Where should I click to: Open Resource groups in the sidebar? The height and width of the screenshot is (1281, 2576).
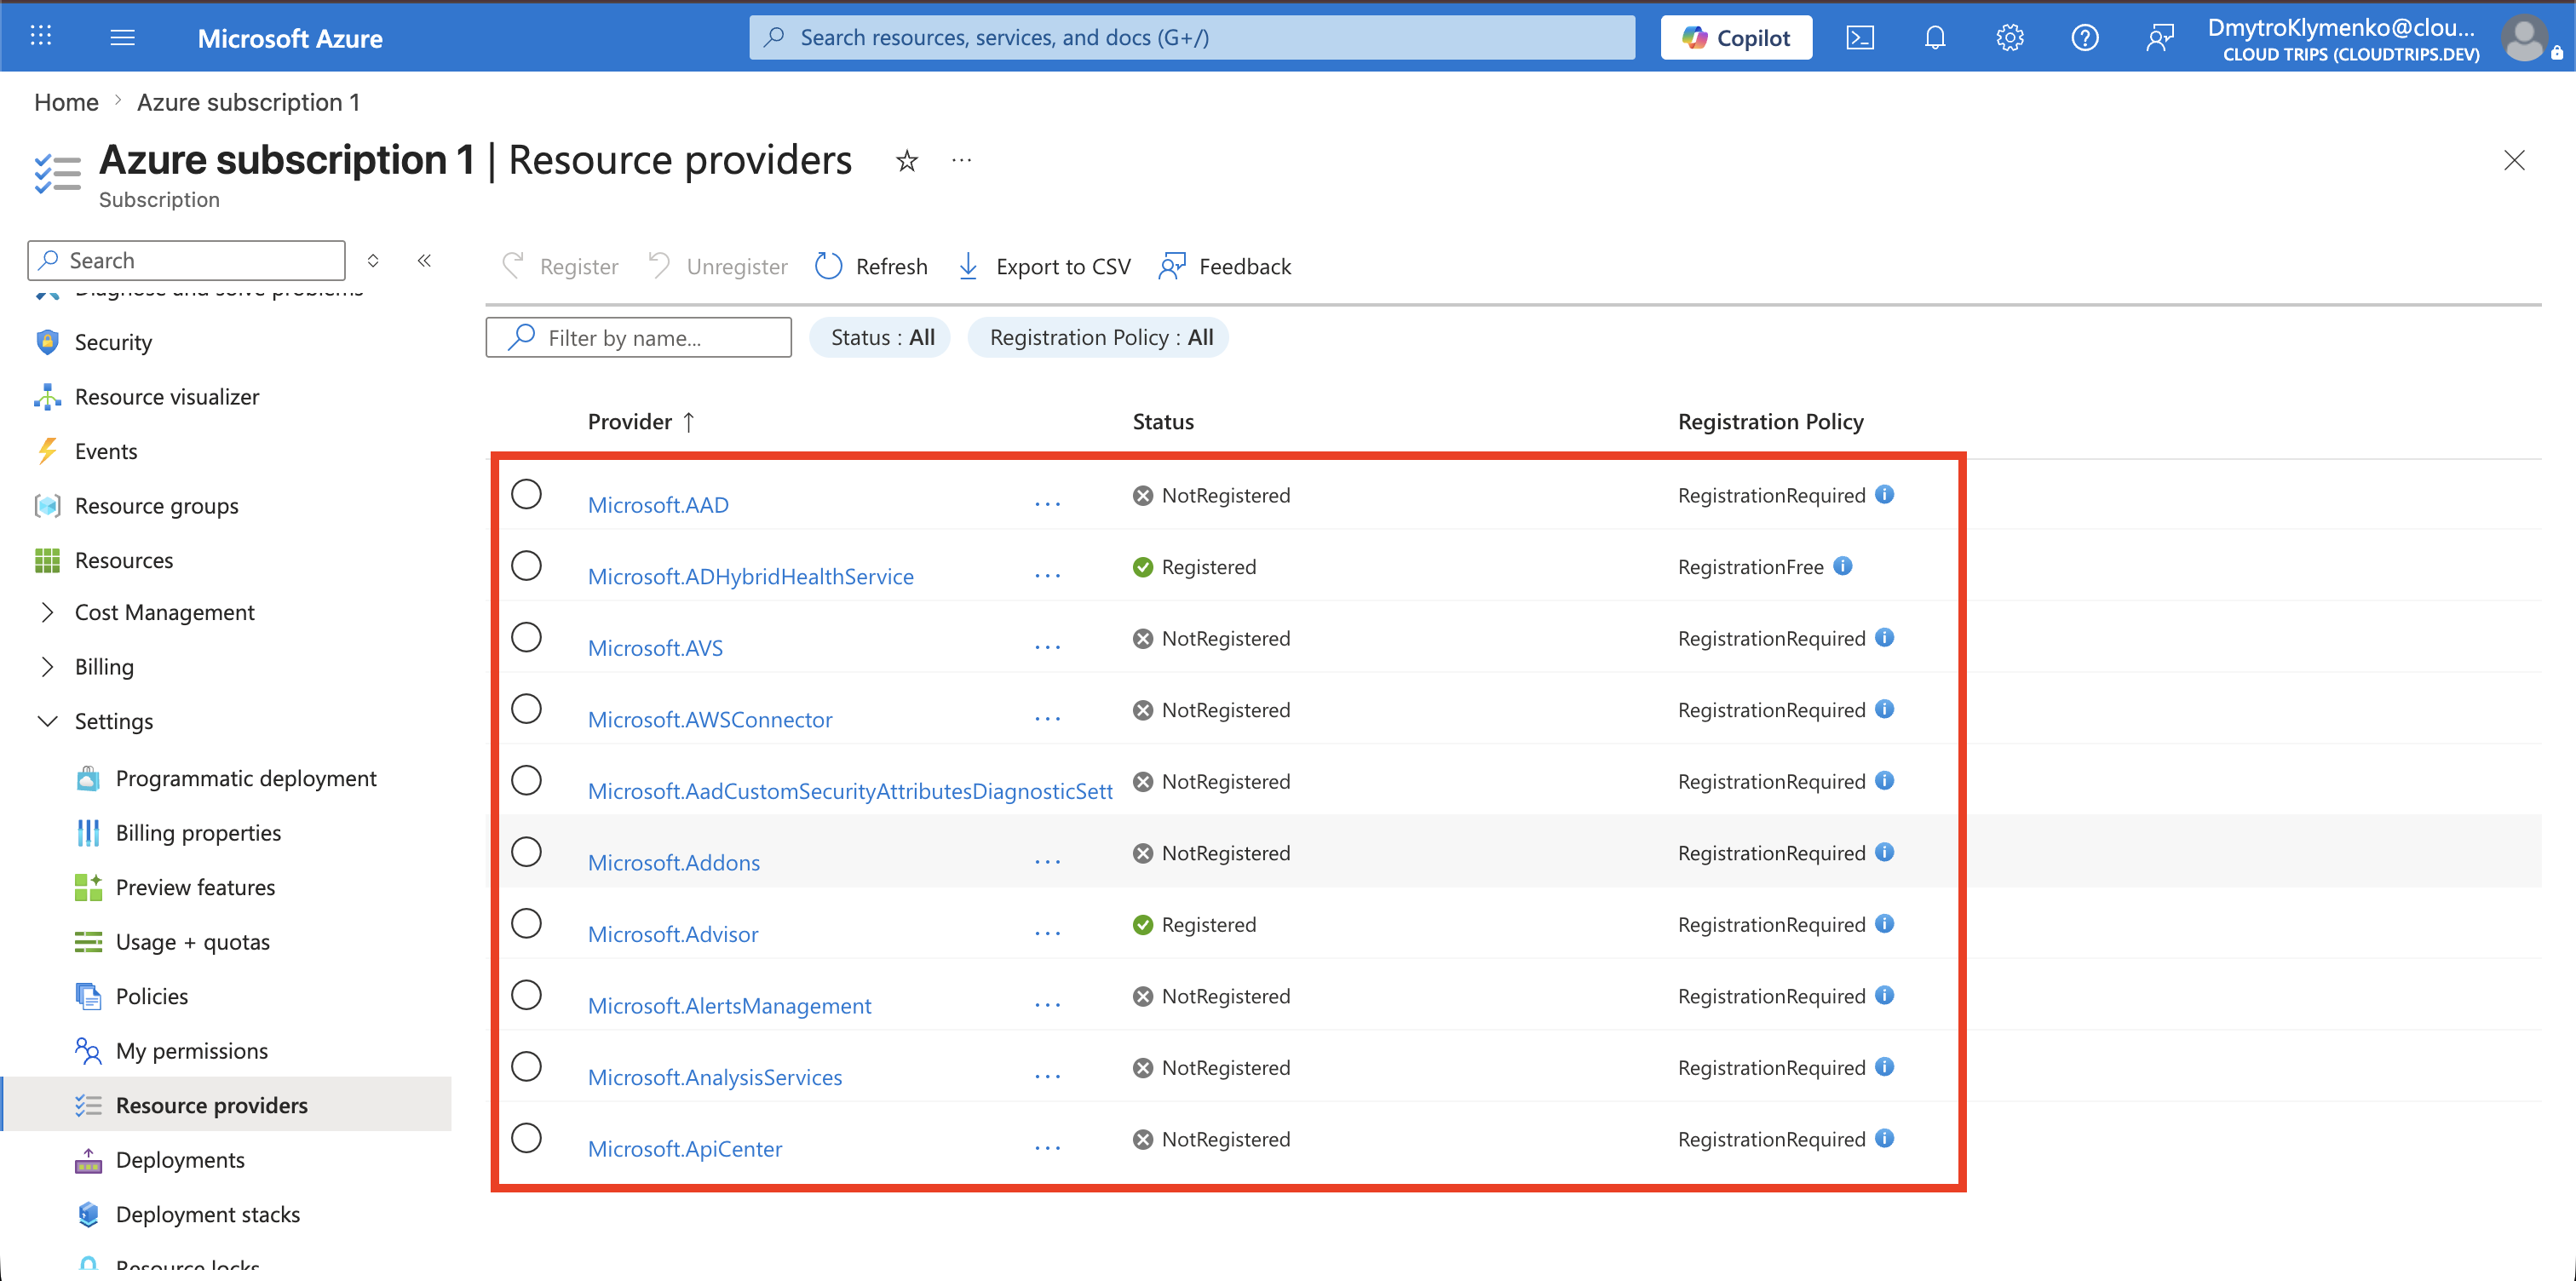click(x=157, y=506)
